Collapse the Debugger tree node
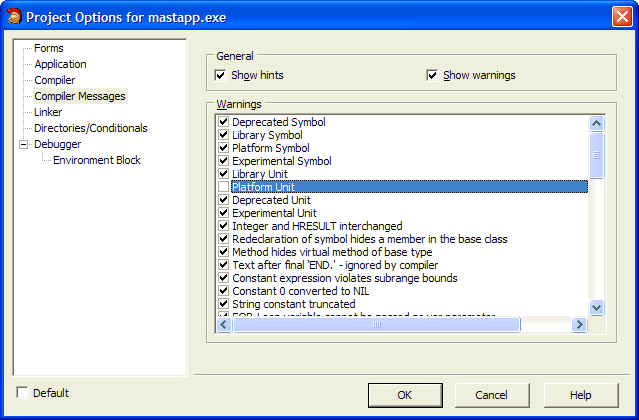This screenshot has width=639, height=420. click(24, 144)
